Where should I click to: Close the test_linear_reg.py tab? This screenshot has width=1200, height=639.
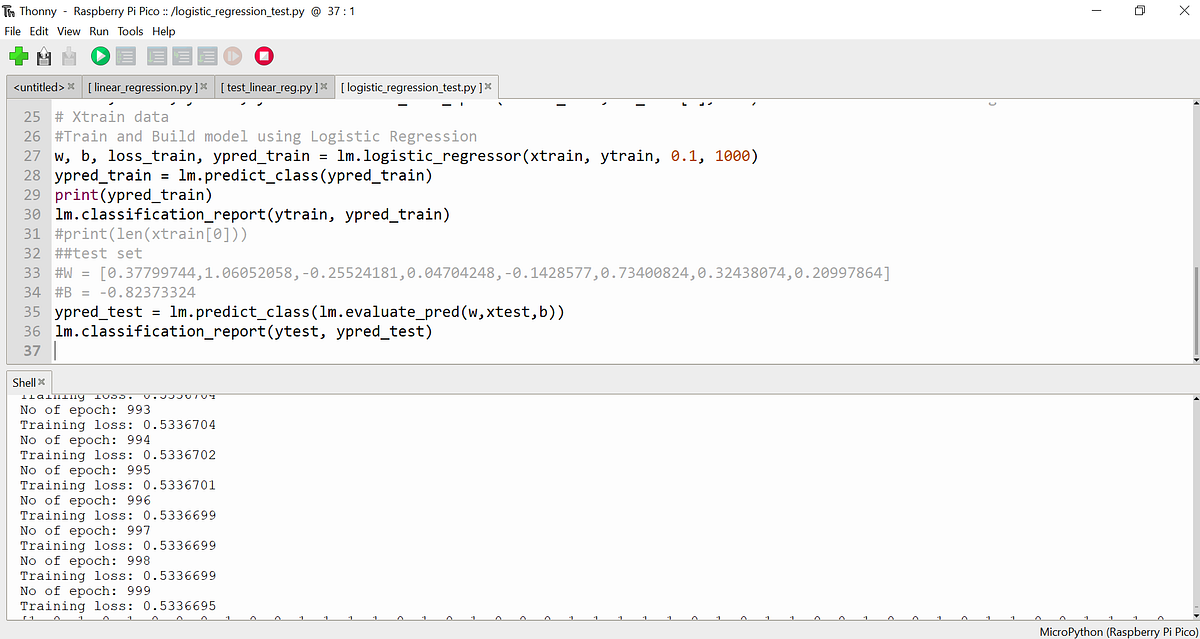(322, 87)
